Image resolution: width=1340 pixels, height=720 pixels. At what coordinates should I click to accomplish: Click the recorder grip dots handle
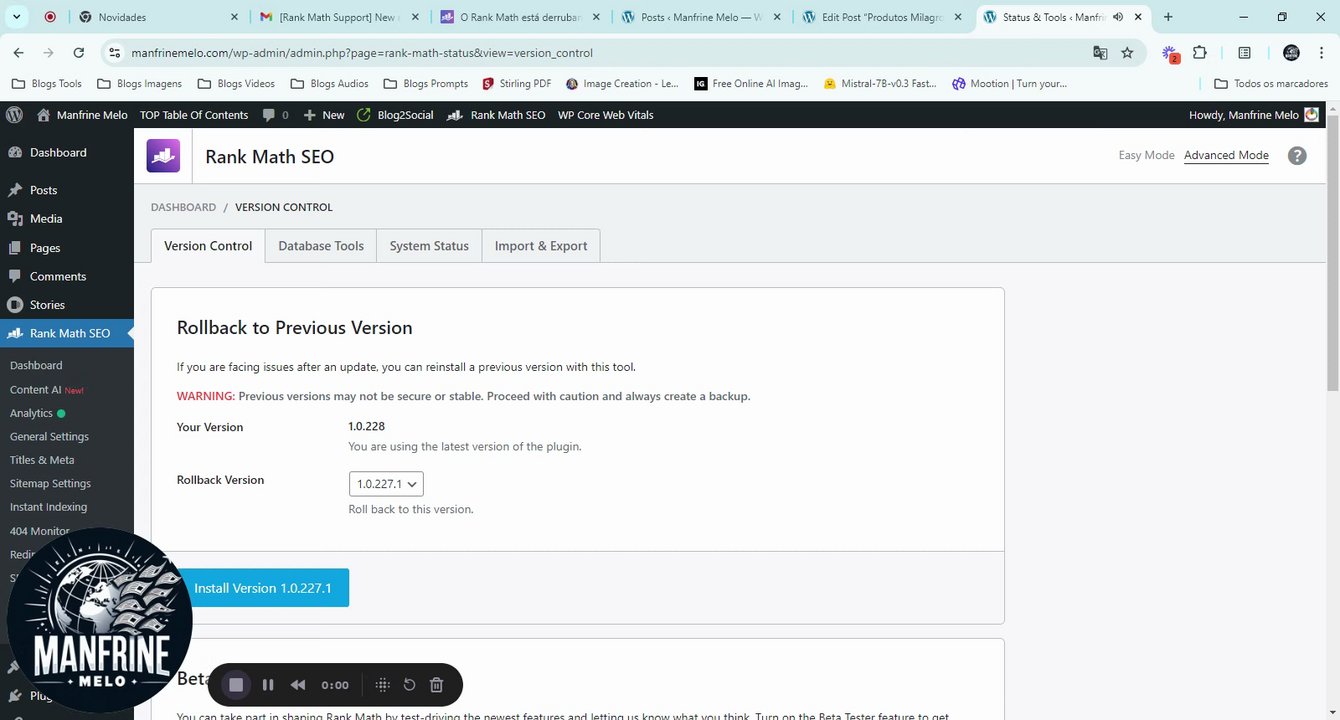coord(382,685)
